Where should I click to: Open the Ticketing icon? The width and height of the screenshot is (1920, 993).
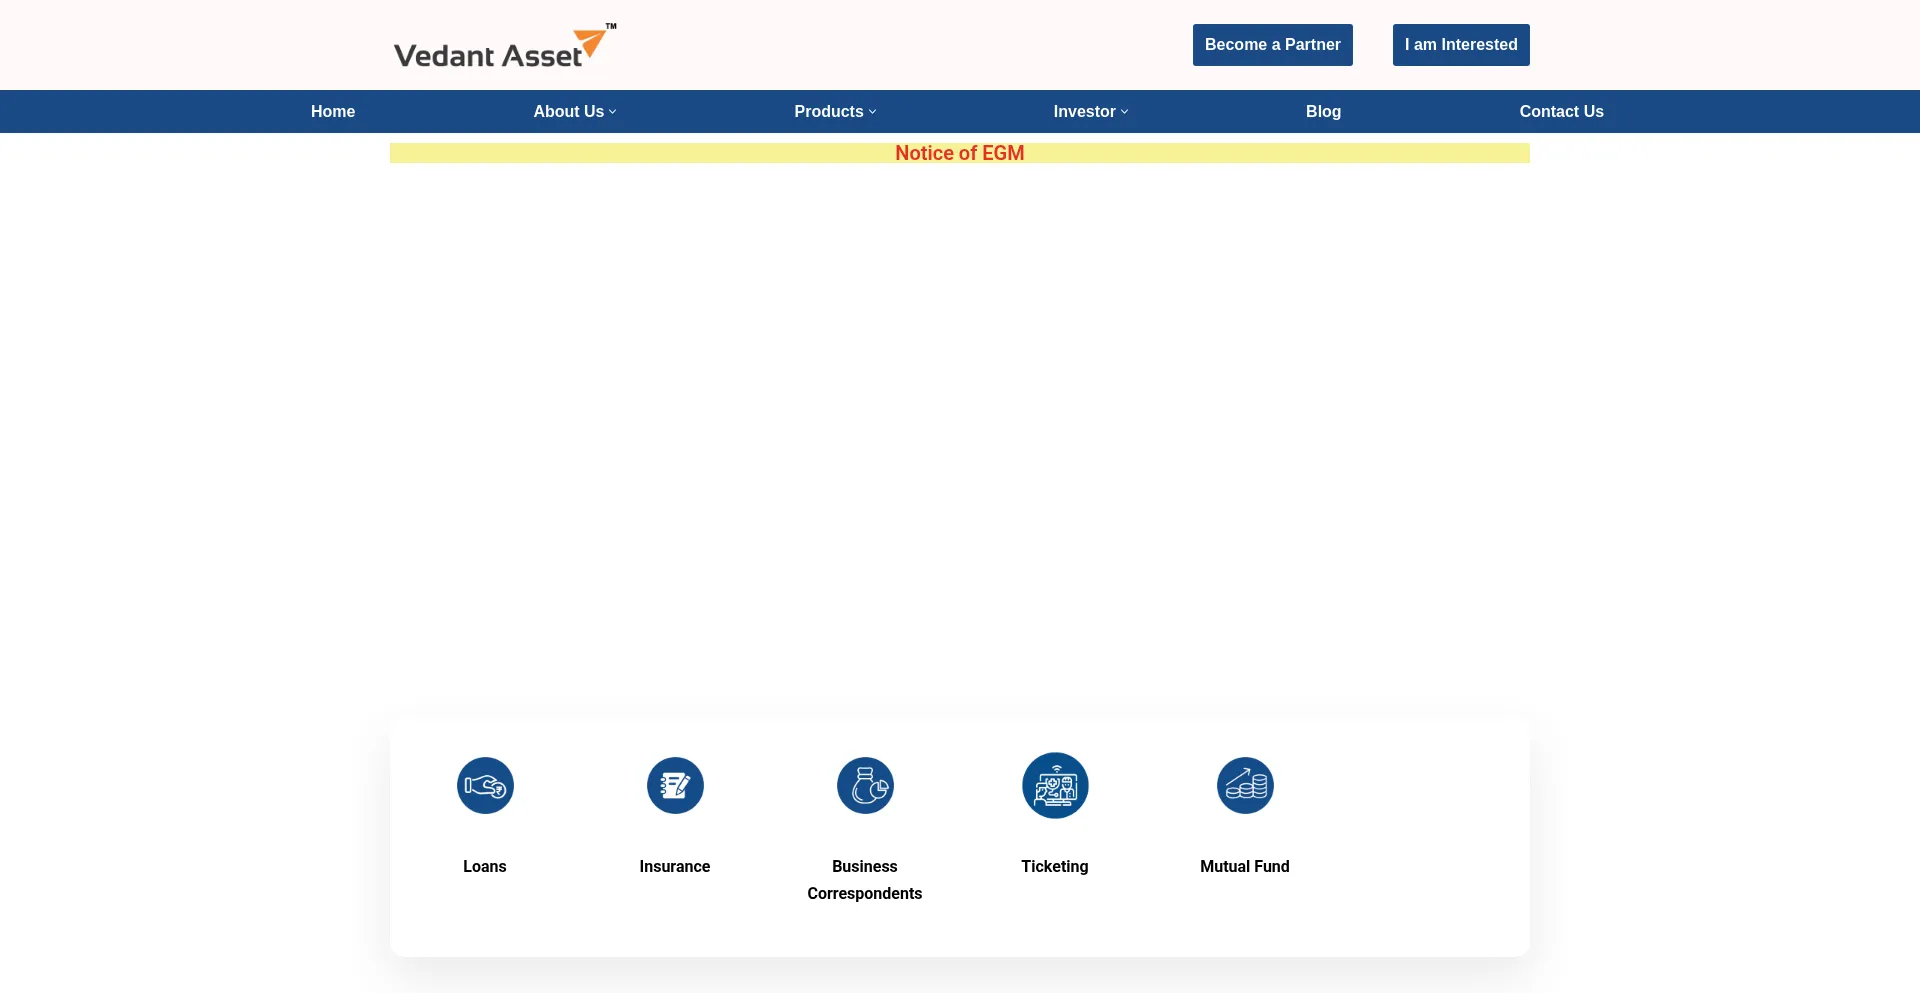click(1055, 785)
